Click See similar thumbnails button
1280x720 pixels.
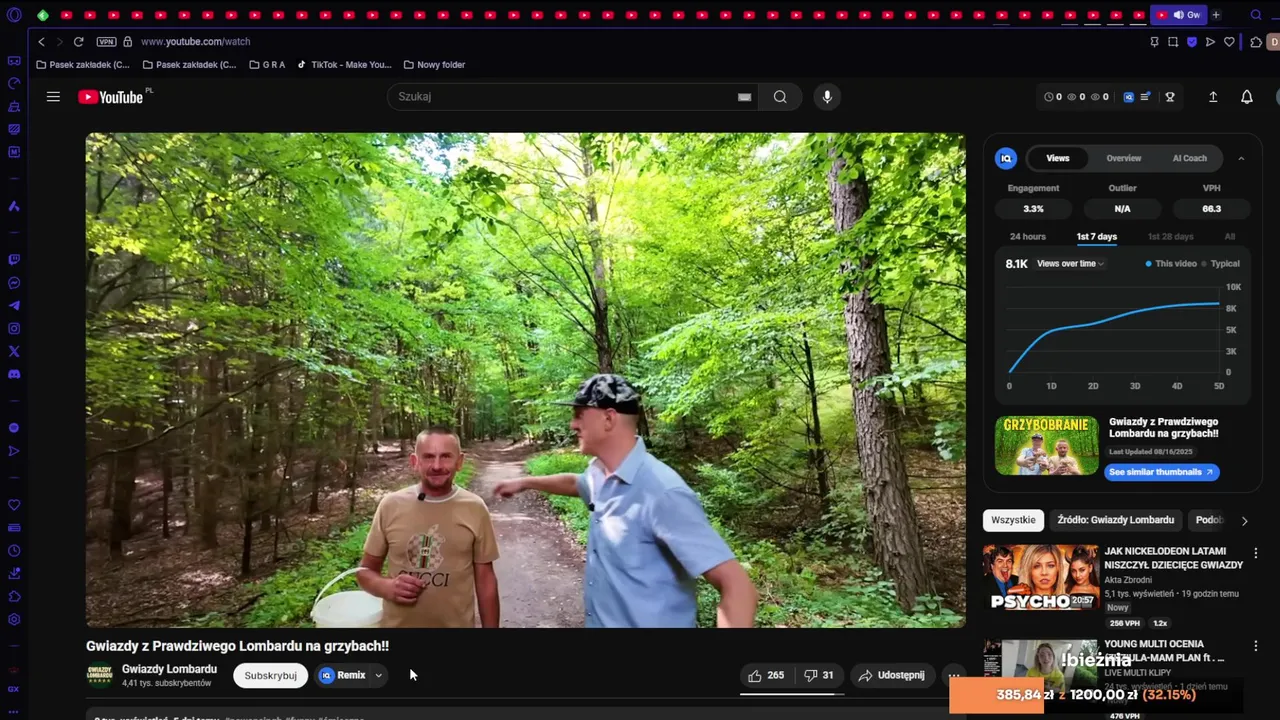point(1162,472)
